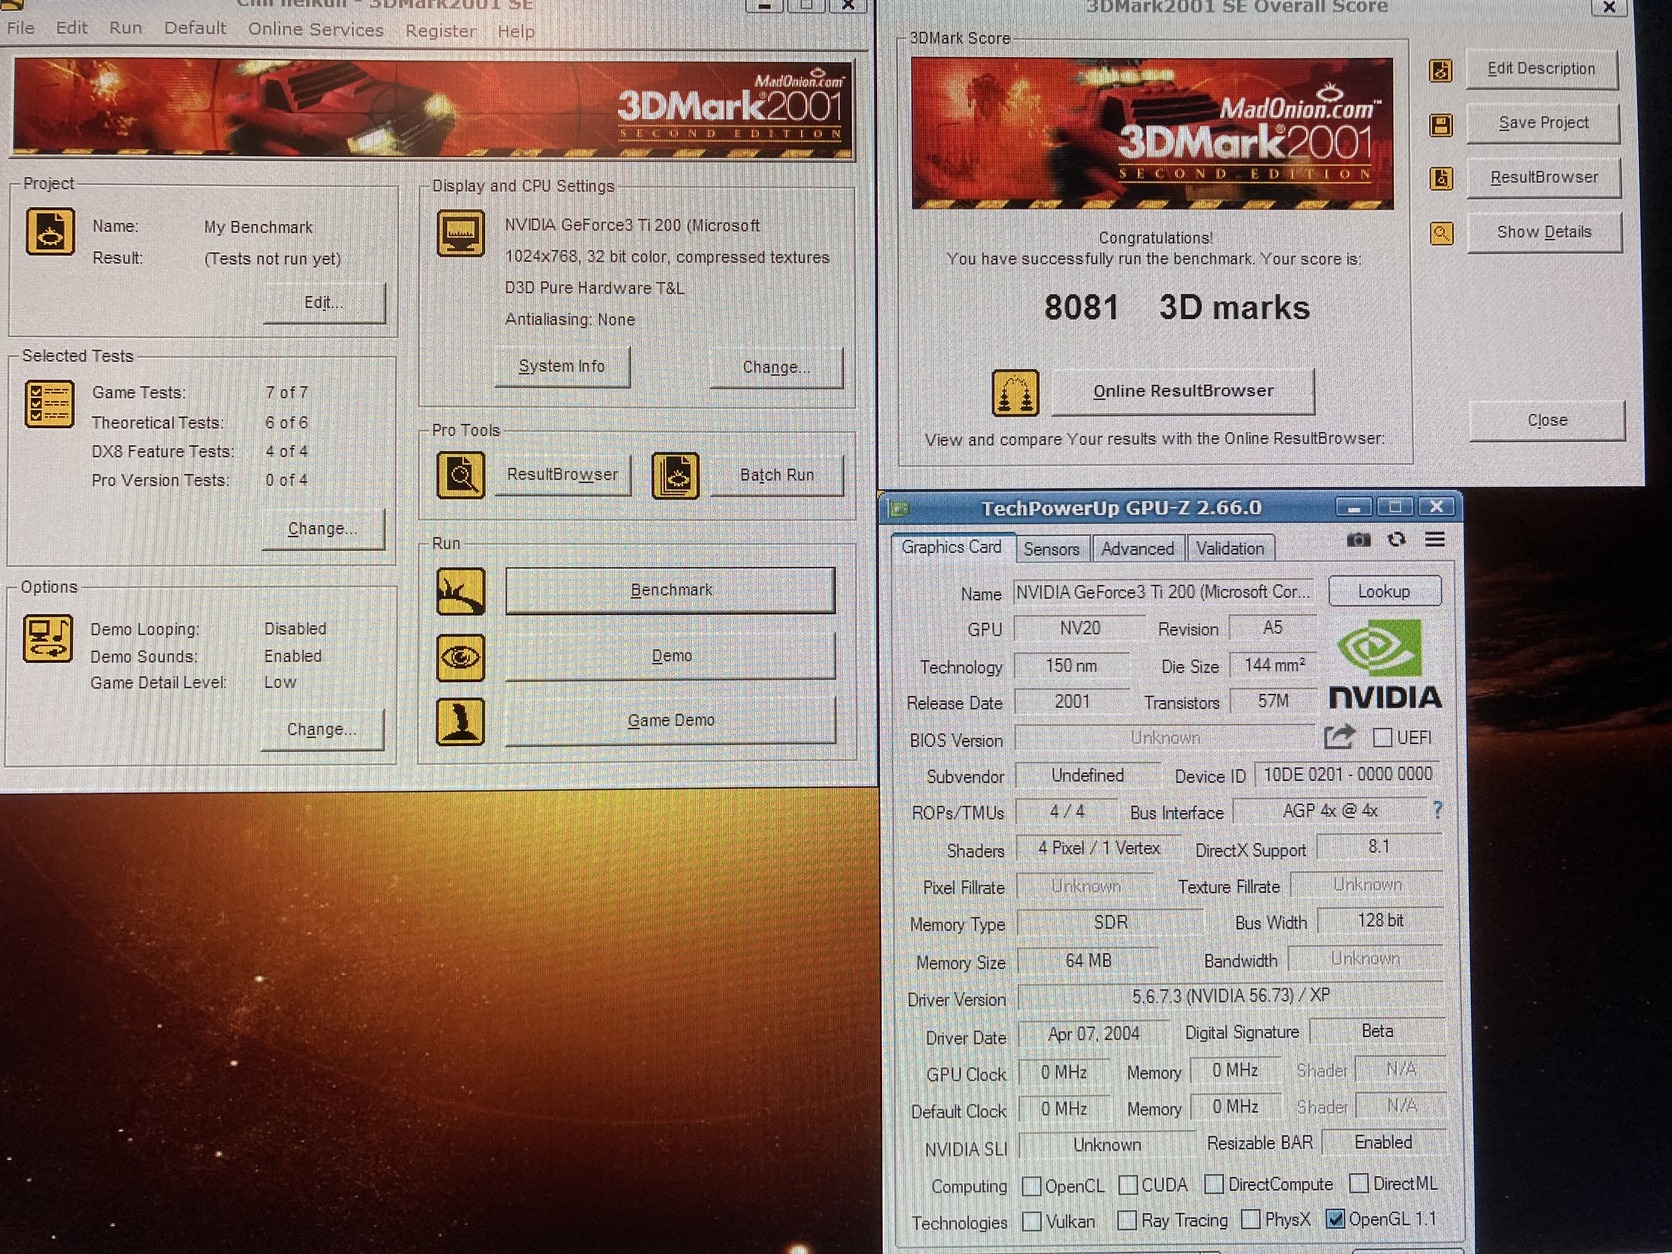1672x1254 pixels.
Task: Click the Show Details magnifier icon
Action: 1441,234
